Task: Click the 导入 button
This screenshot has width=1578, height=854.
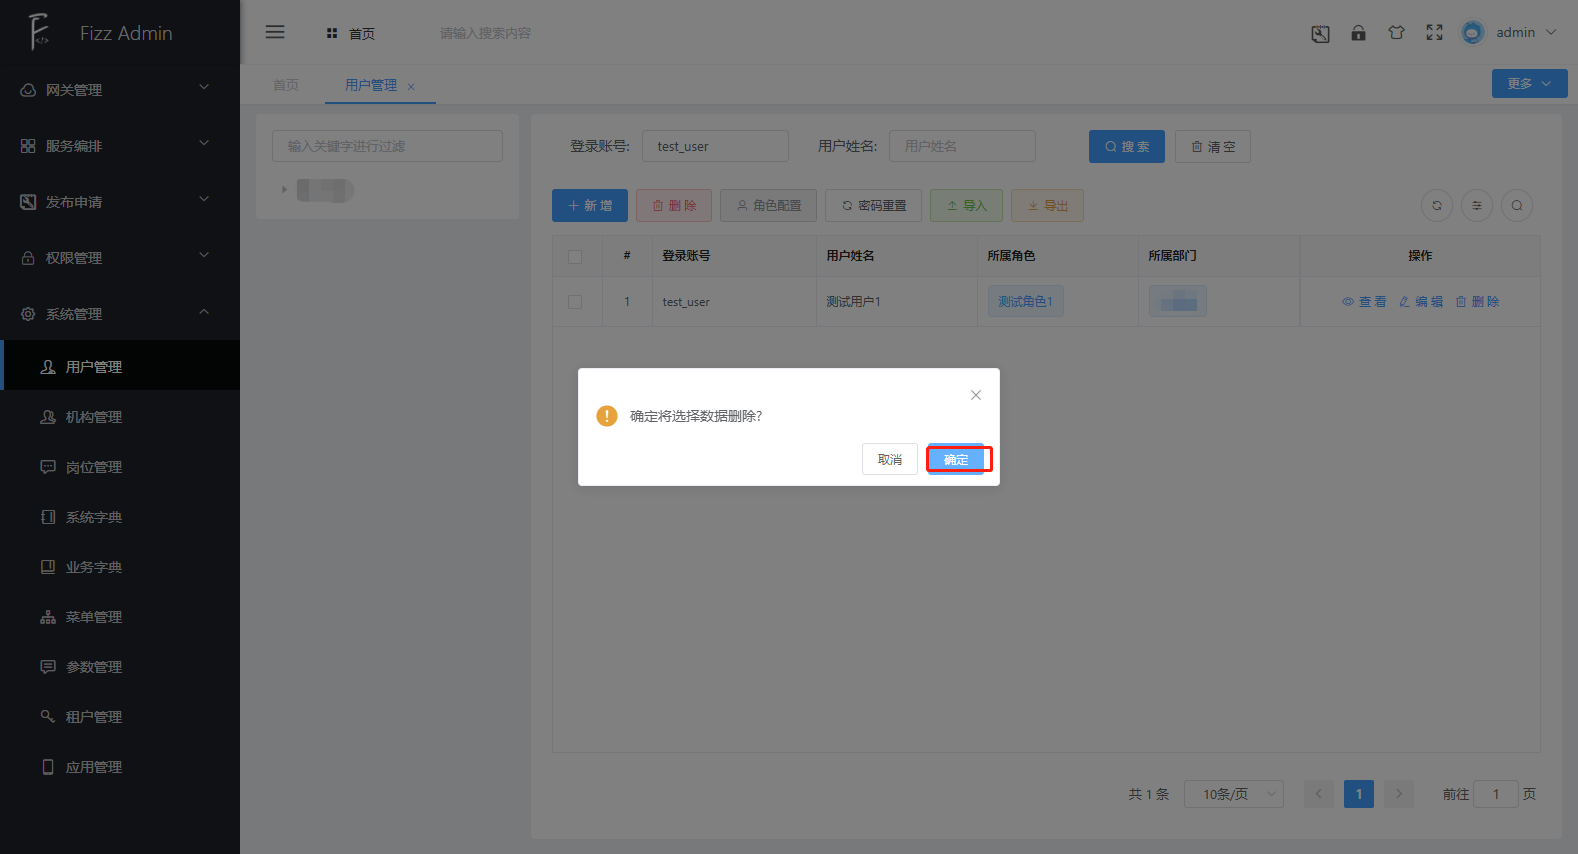Action: (967, 206)
